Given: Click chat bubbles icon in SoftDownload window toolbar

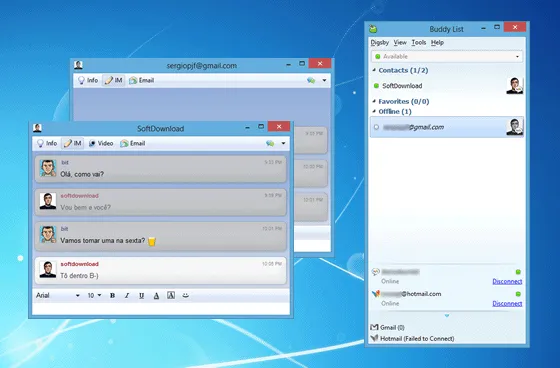Looking at the screenshot, I should (x=270, y=143).
